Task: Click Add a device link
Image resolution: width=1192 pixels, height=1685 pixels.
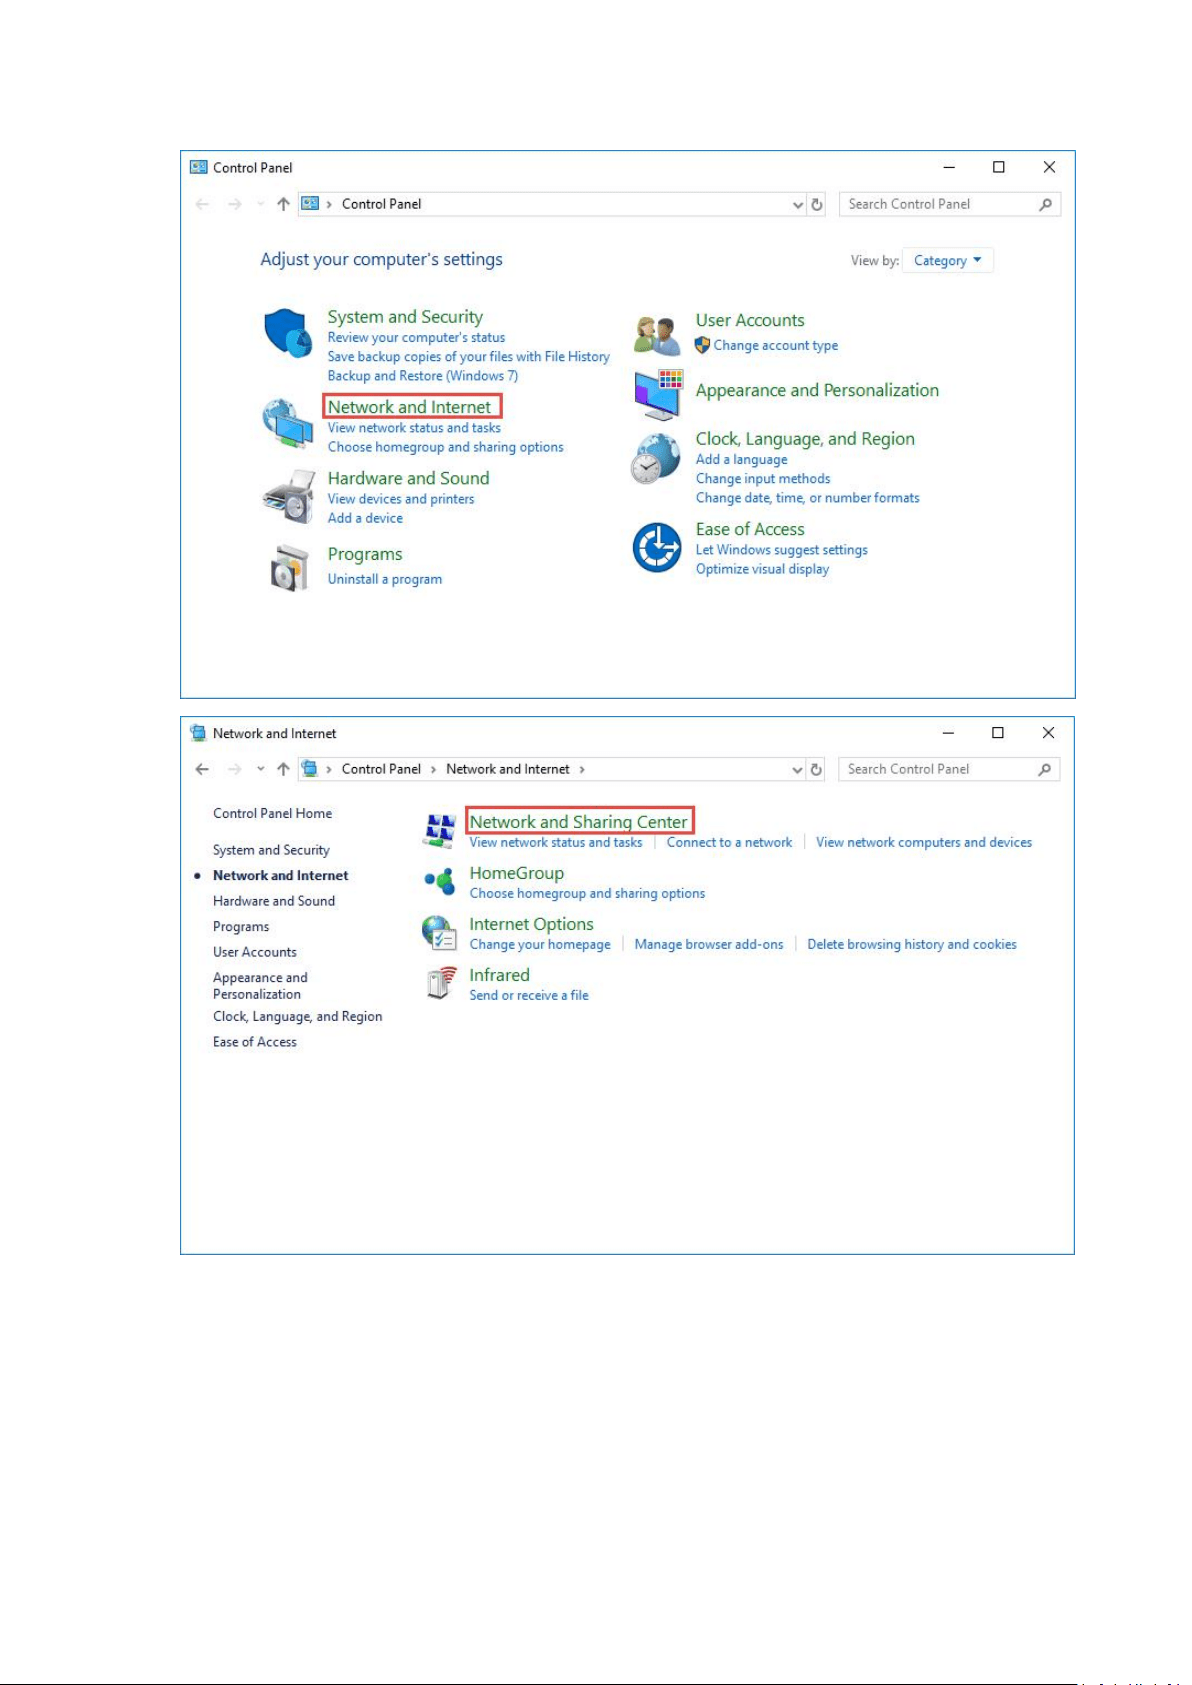Action: click(x=365, y=518)
